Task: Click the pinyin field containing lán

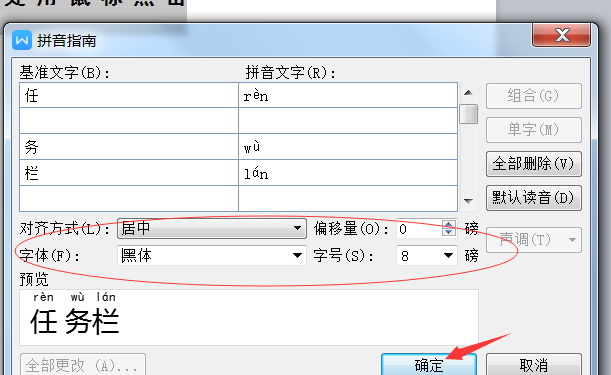Action: (348, 173)
